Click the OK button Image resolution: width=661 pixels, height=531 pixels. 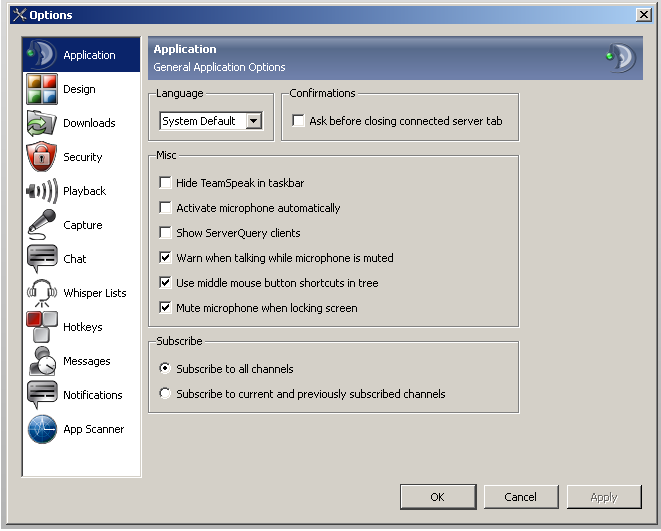tap(438, 497)
